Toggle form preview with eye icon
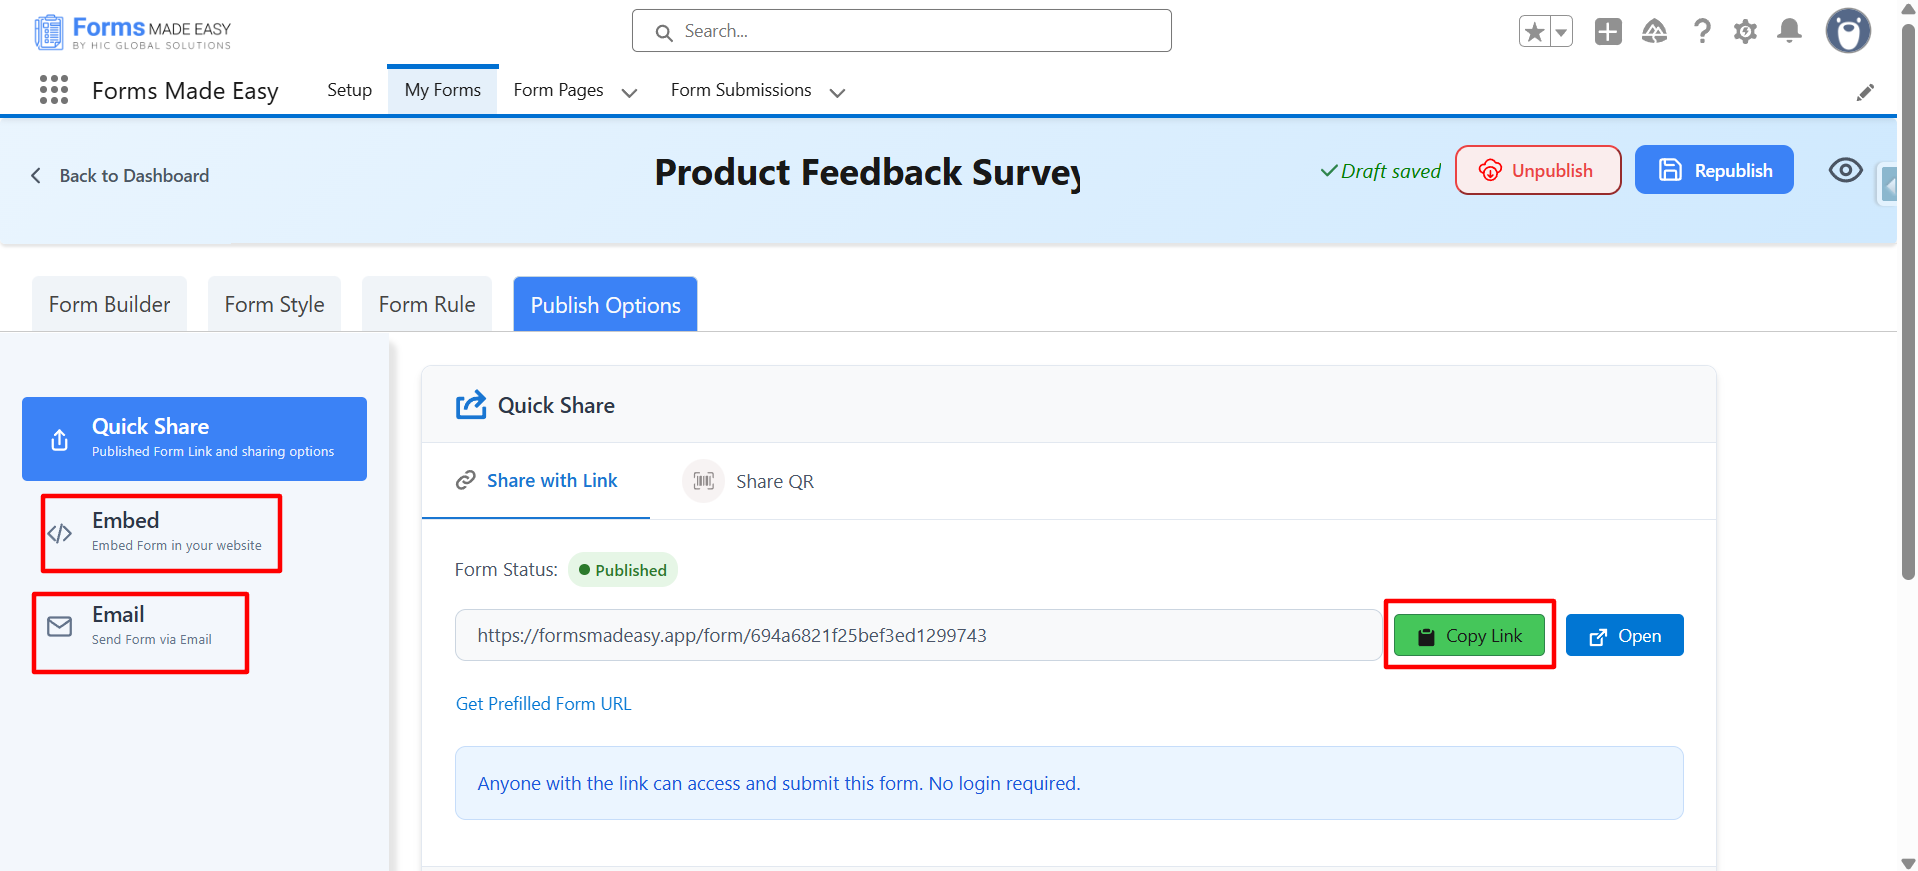The width and height of the screenshot is (1918, 871). click(1845, 170)
